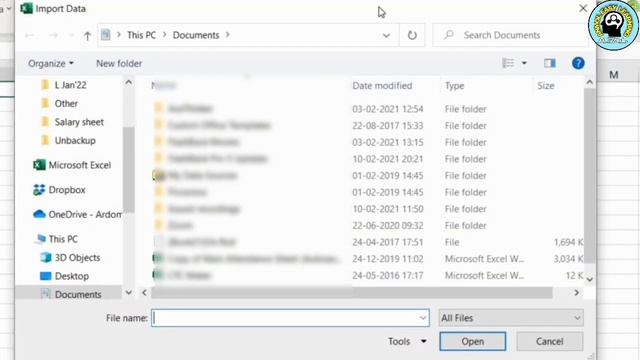Select This PC in address breadcrumb
640x360 pixels.
point(141,35)
